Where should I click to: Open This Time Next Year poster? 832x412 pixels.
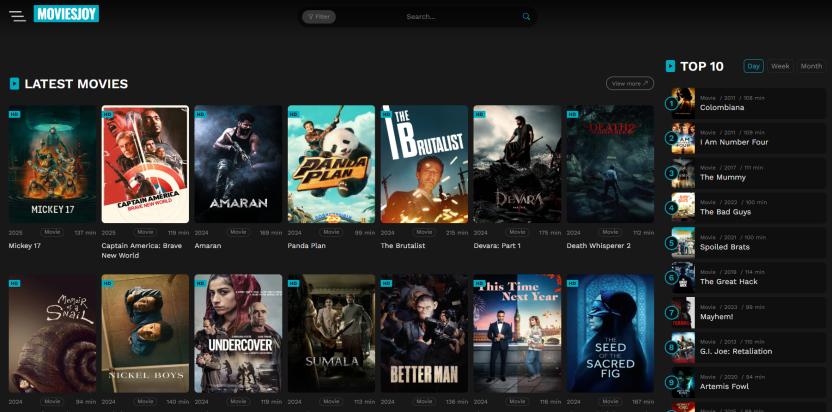517,333
